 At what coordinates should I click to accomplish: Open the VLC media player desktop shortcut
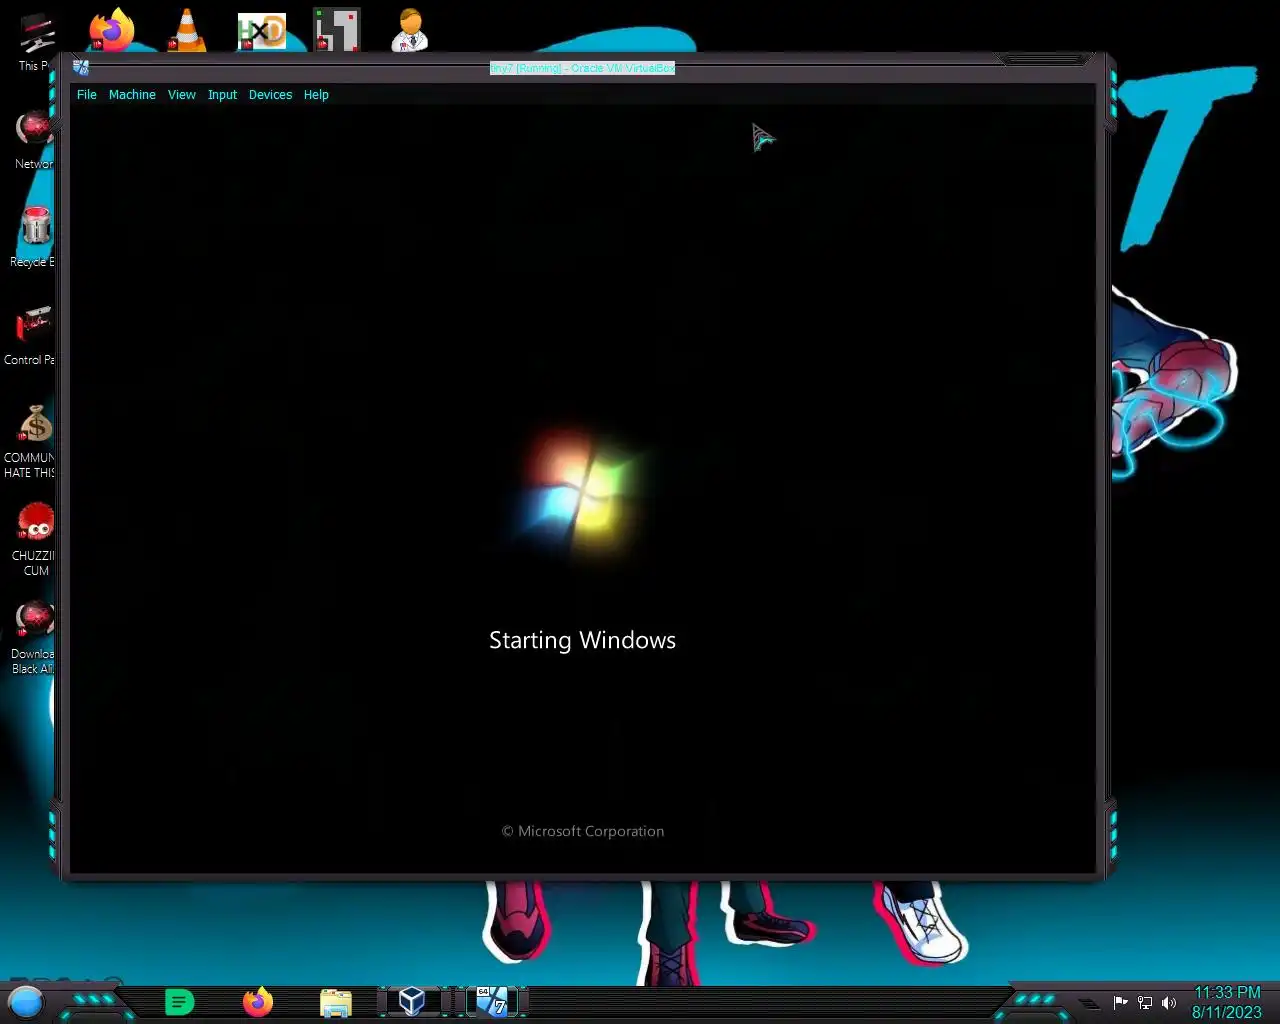point(186,30)
